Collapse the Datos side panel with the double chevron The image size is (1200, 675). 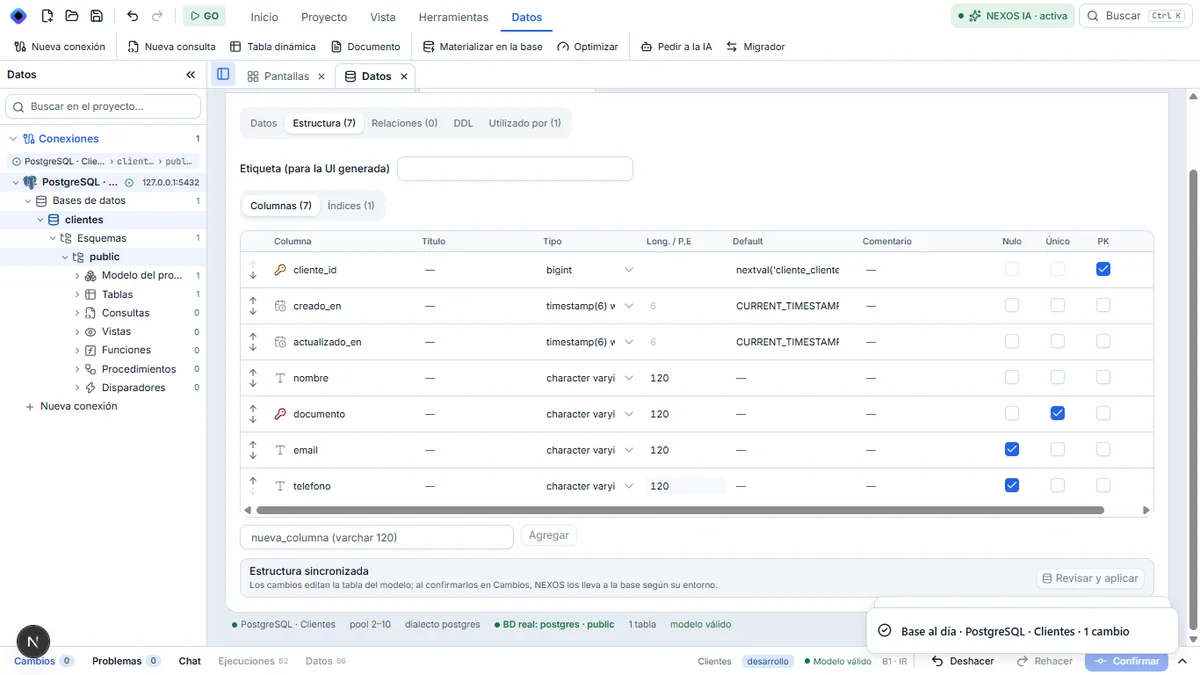191,75
